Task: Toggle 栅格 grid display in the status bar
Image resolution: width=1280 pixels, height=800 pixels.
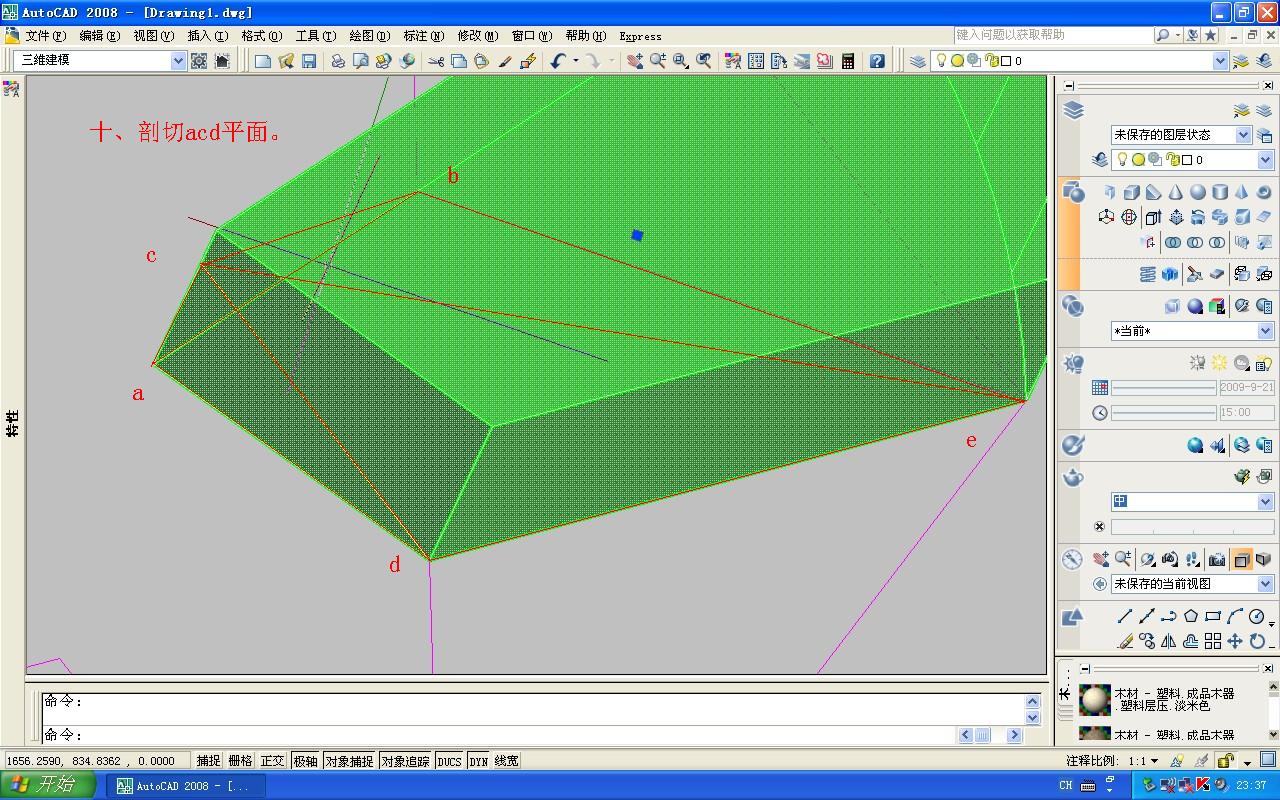Action: 240,761
